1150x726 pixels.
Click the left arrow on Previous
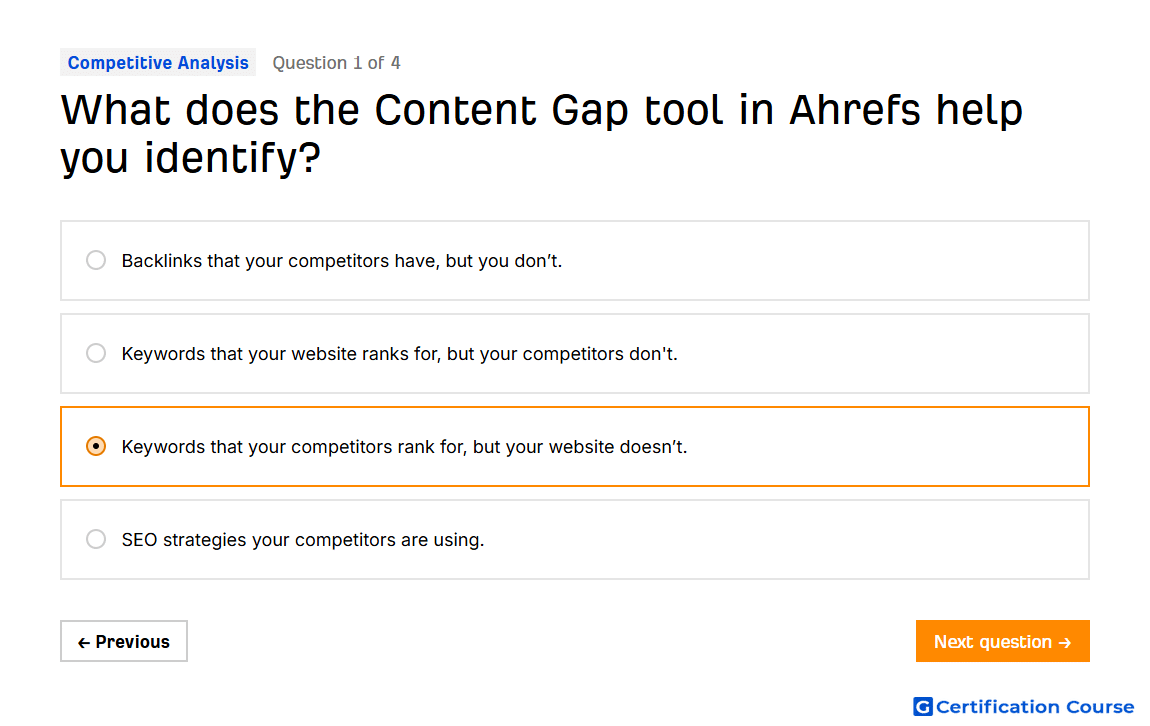84,643
